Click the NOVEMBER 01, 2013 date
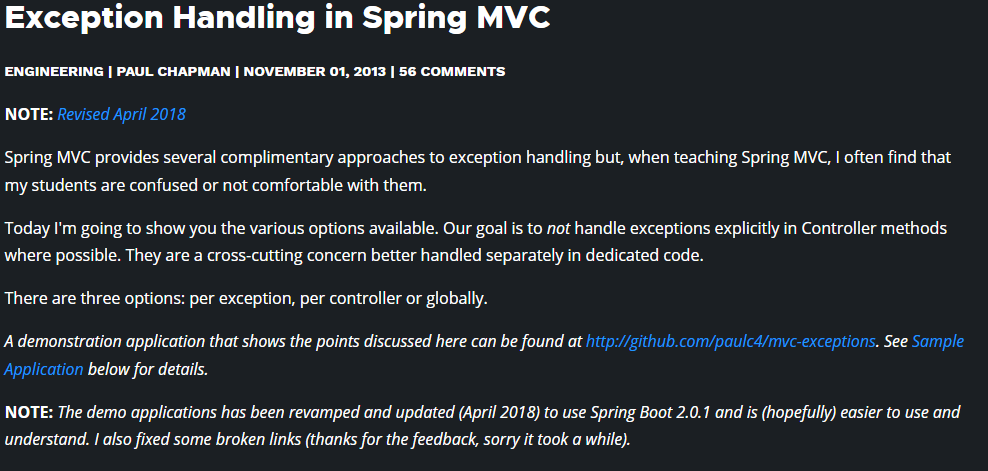This screenshot has height=471, width=988. tap(314, 71)
